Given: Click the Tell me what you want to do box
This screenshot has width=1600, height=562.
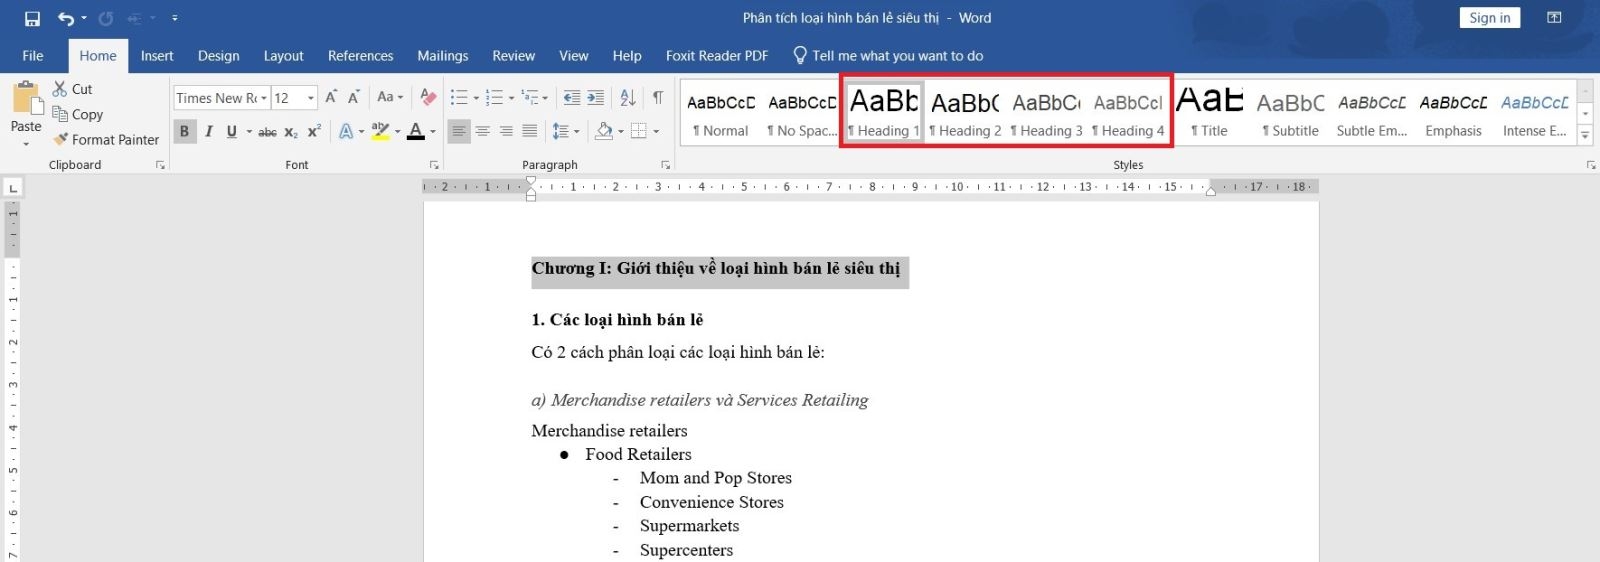Looking at the screenshot, I should pyautogui.click(x=888, y=56).
